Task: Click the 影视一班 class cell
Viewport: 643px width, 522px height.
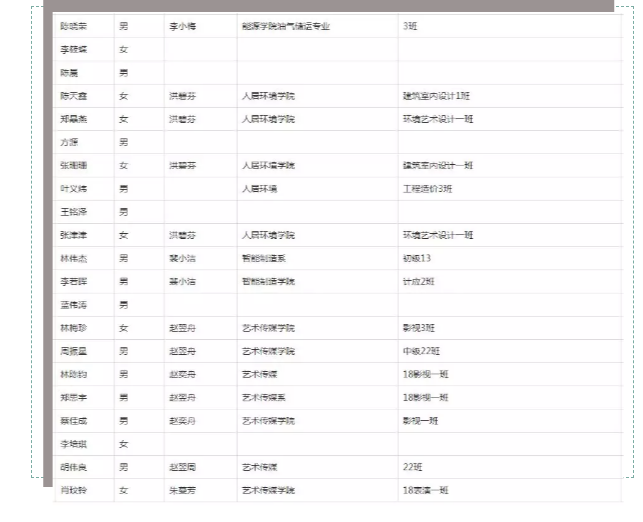Action: [x=510, y=421]
